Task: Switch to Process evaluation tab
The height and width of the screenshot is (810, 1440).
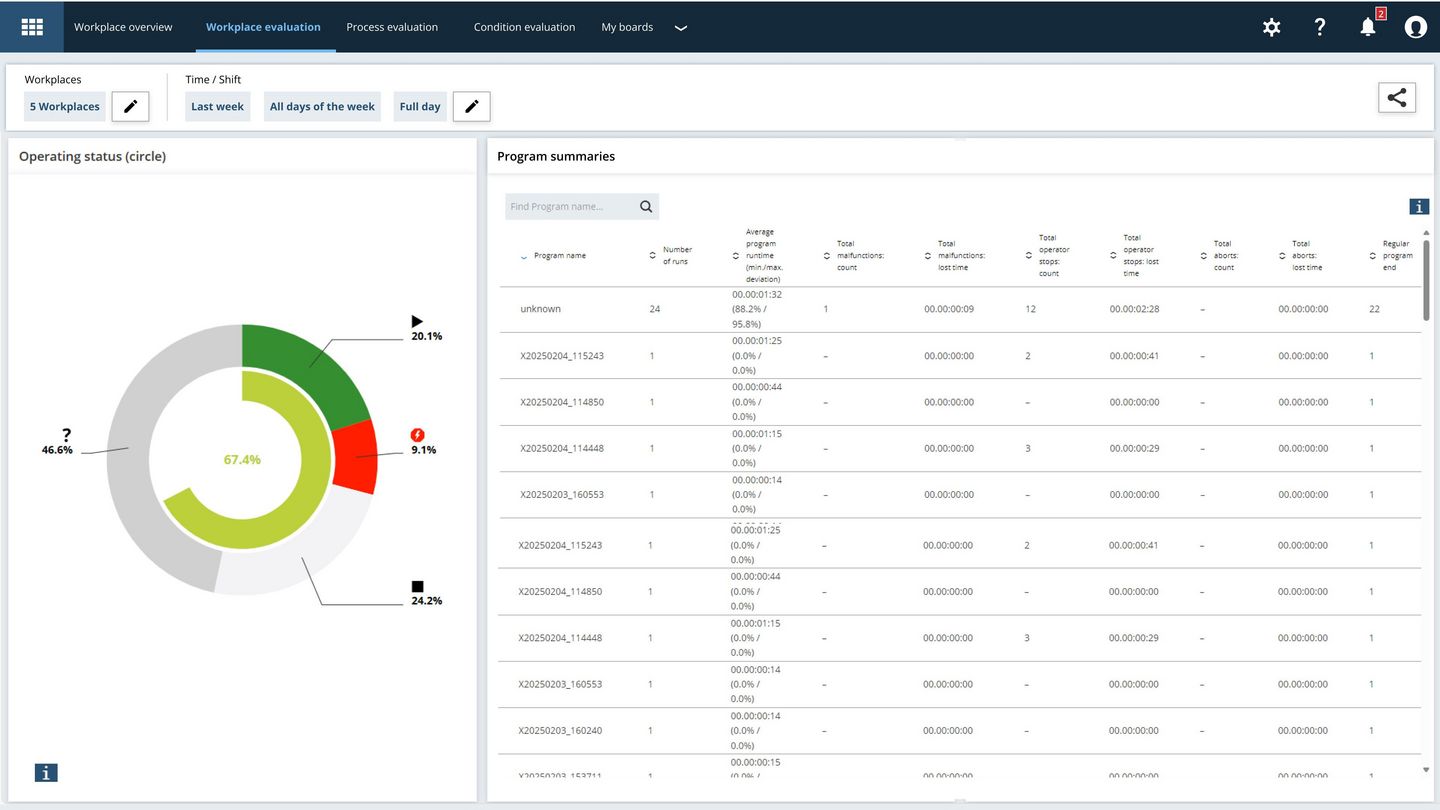Action: point(392,27)
